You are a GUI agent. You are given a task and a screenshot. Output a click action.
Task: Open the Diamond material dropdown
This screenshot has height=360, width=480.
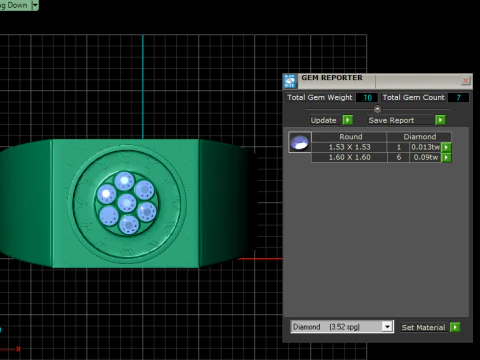click(x=387, y=327)
